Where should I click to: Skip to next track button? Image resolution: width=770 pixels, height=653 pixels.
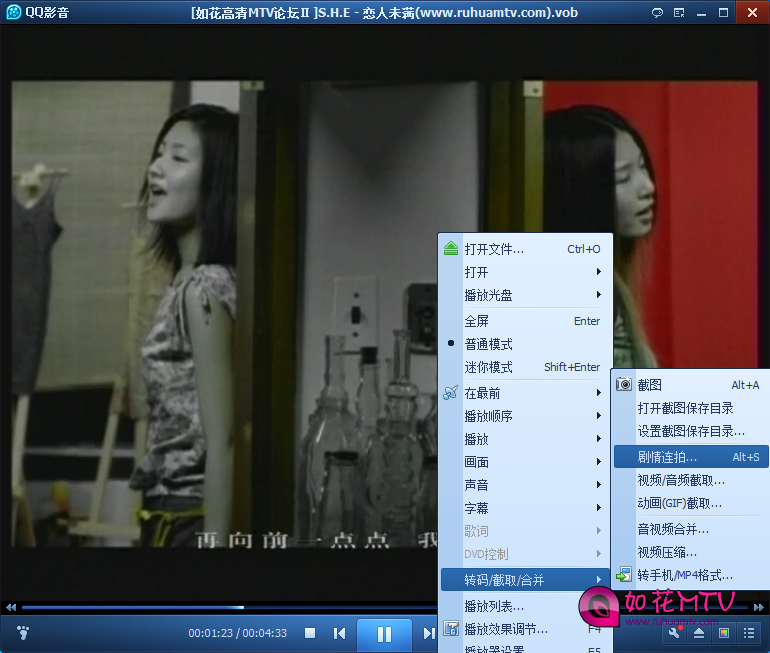(429, 633)
